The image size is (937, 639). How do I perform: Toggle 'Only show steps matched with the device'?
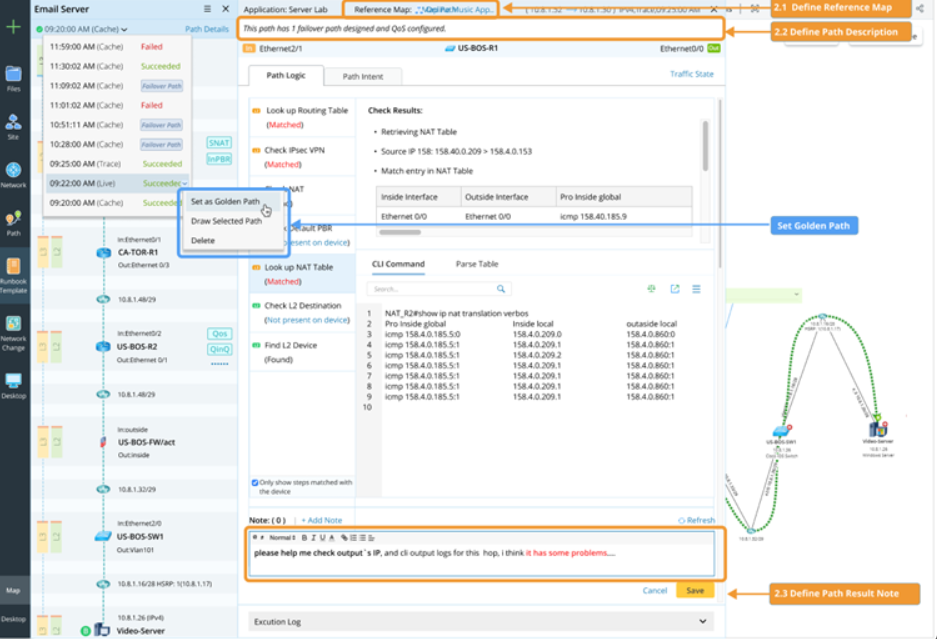(255, 482)
